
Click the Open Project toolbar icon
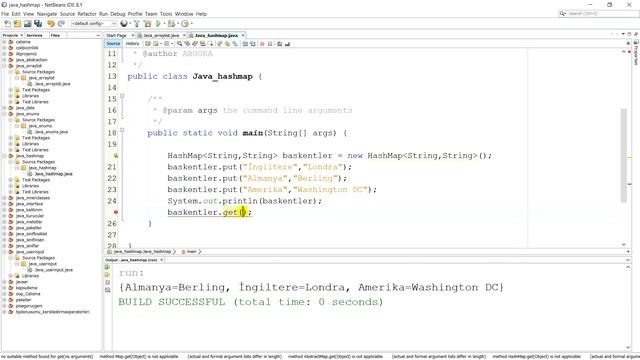point(28,24)
